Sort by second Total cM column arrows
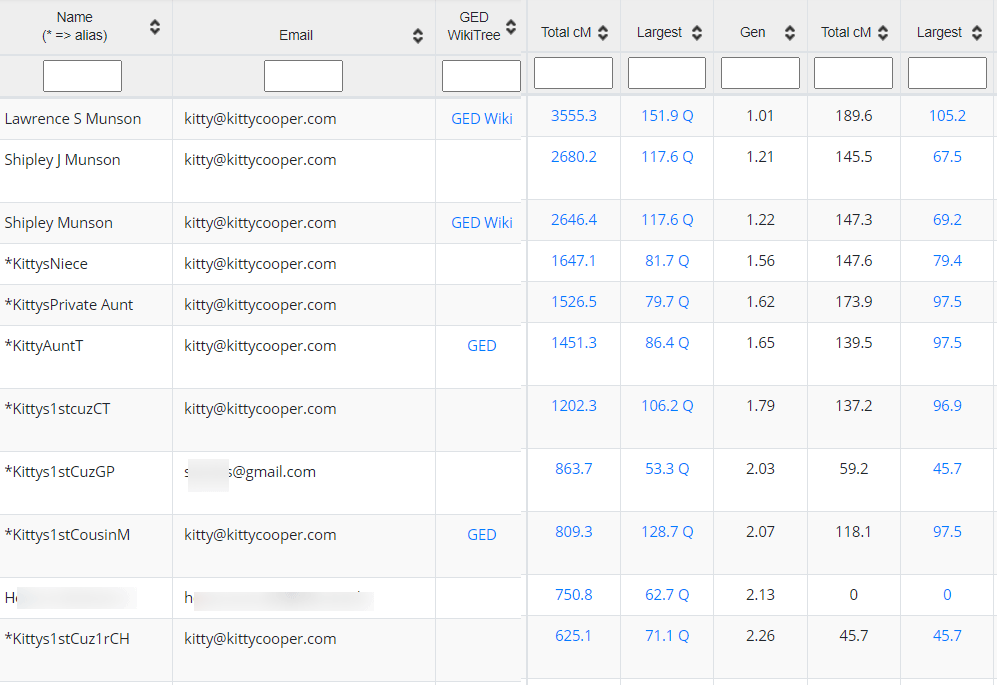 pyautogui.click(x=883, y=32)
